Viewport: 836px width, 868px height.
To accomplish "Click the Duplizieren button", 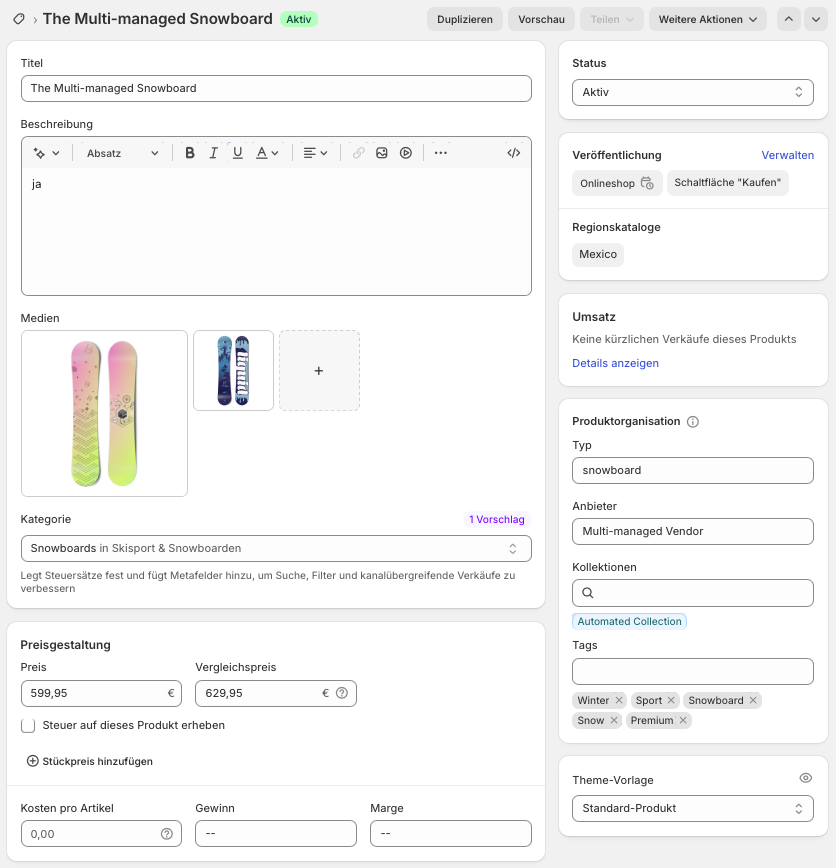I will click(465, 19).
